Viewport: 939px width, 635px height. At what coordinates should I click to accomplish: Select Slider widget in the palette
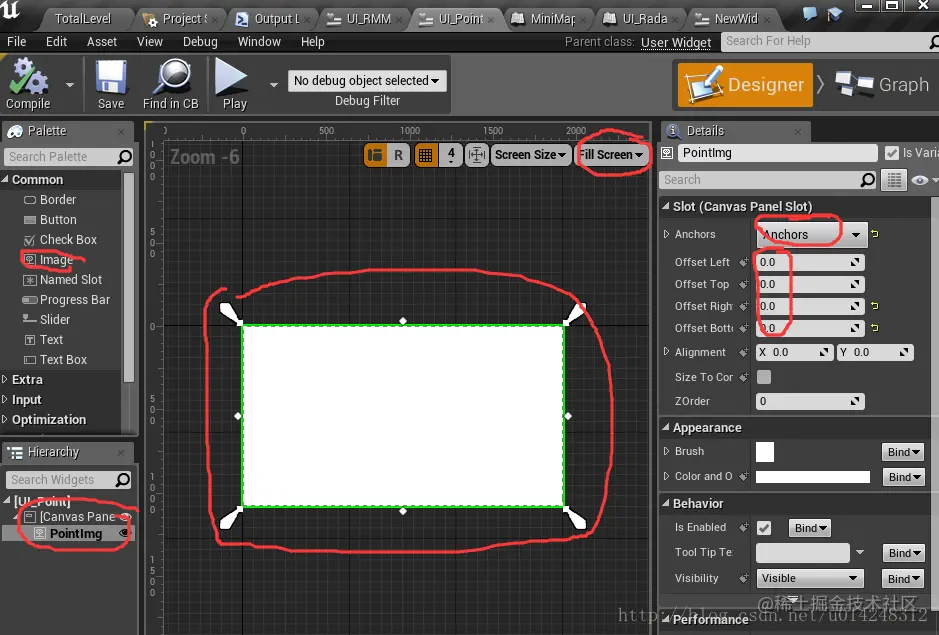click(55, 319)
